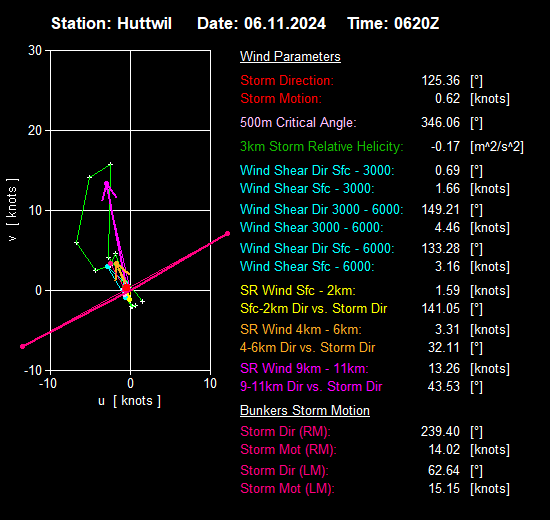The width and height of the screenshot is (550, 520).
Task: Click the red storm motion dot near origin
Action: [126, 288]
